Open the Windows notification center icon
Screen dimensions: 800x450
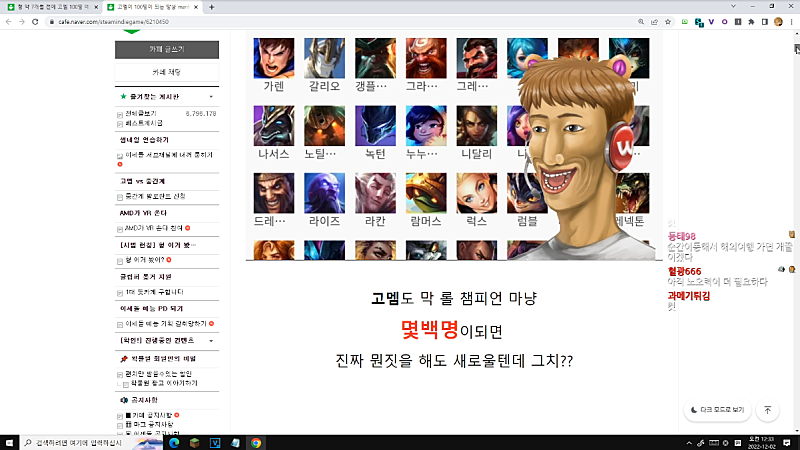787,443
